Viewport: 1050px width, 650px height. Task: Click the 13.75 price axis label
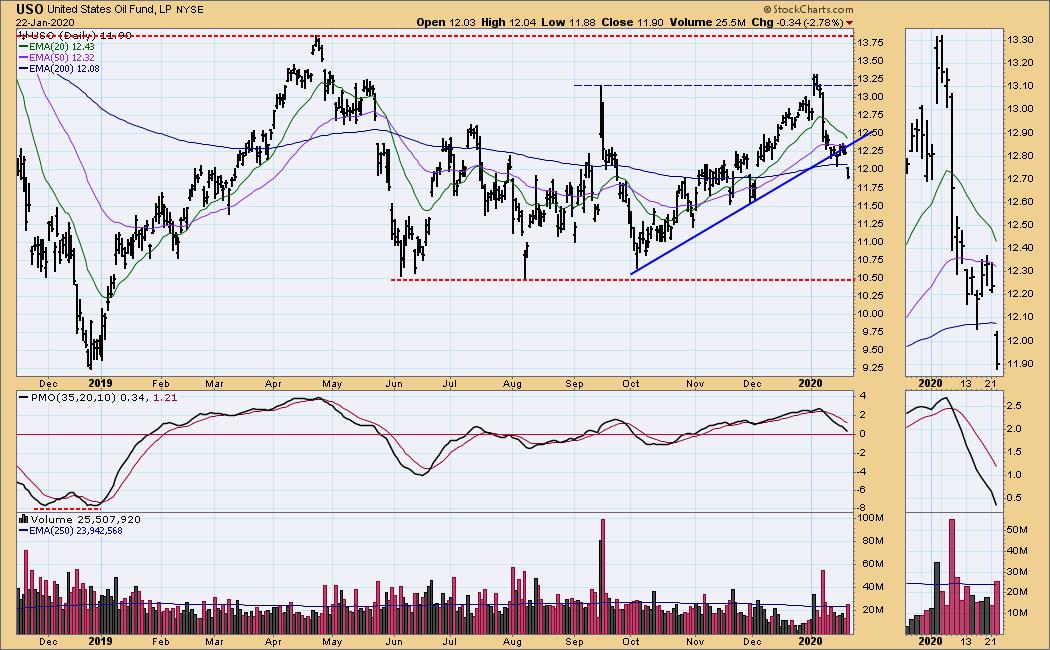tap(871, 43)
